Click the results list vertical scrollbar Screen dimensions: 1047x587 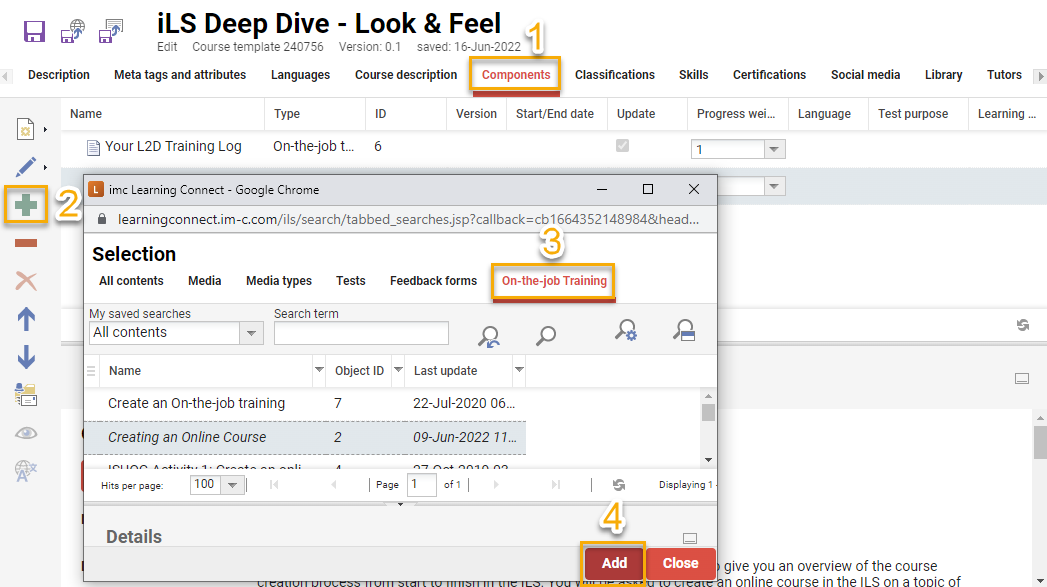click(x=708, y=428)
